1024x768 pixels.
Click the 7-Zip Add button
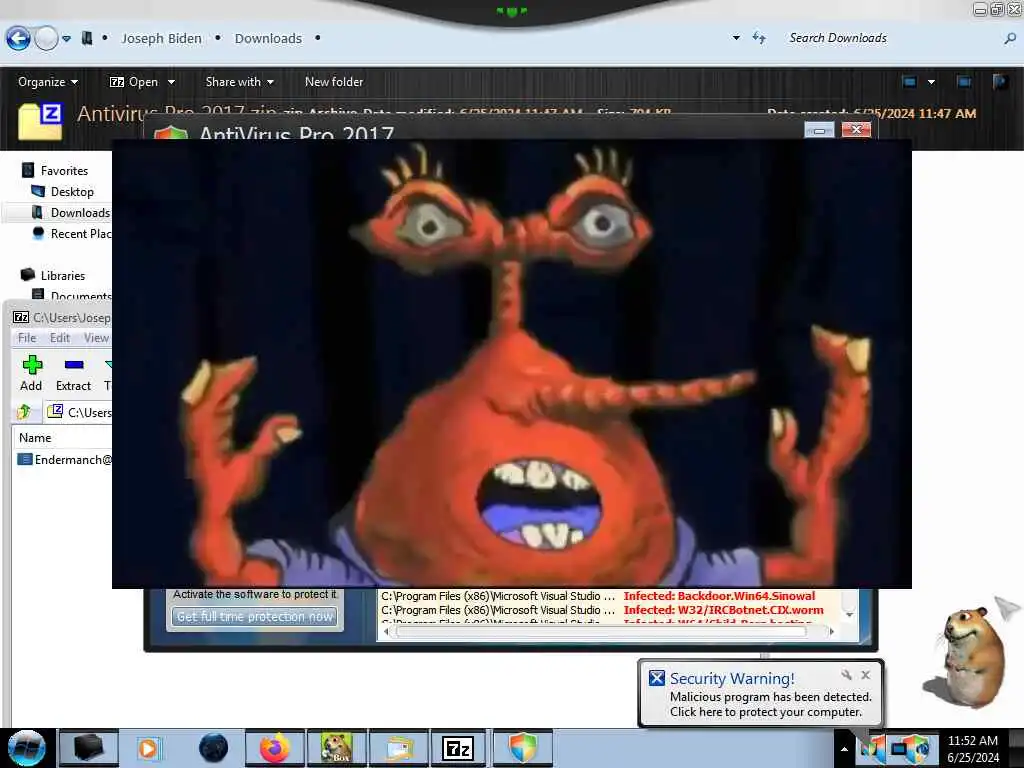(31, 373)
